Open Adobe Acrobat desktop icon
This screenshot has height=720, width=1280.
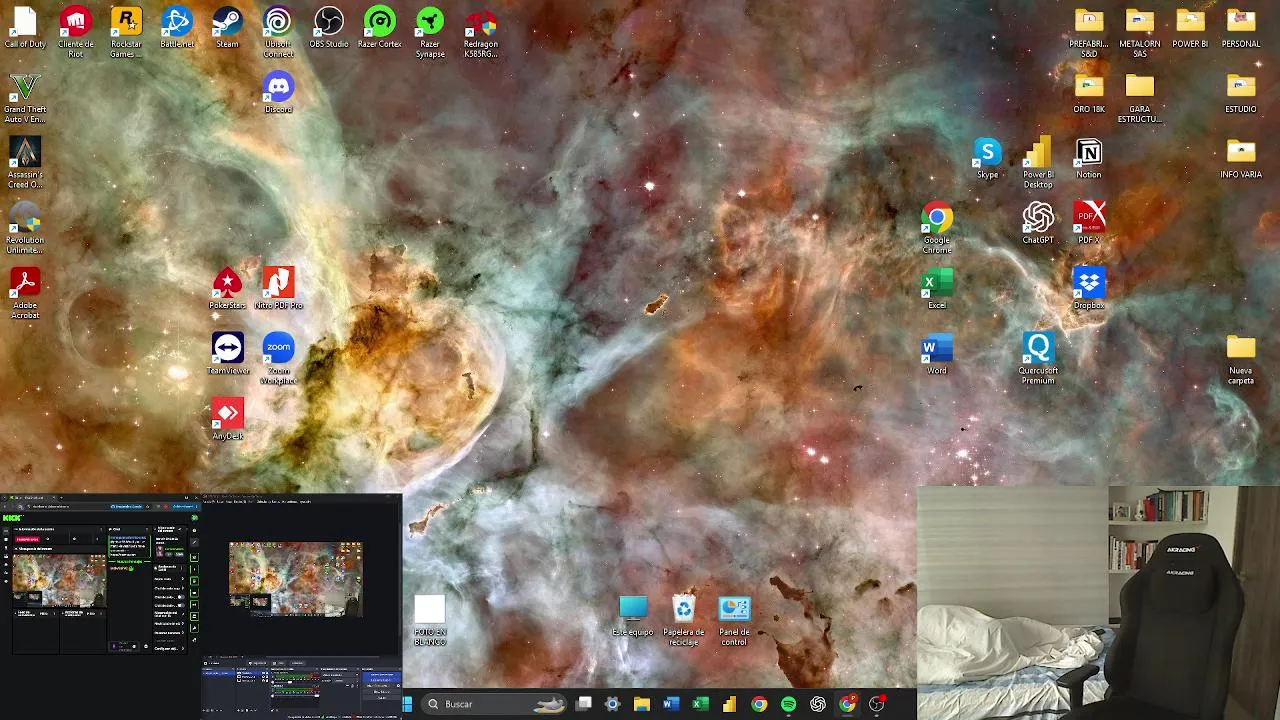click(x=25, y=293)
